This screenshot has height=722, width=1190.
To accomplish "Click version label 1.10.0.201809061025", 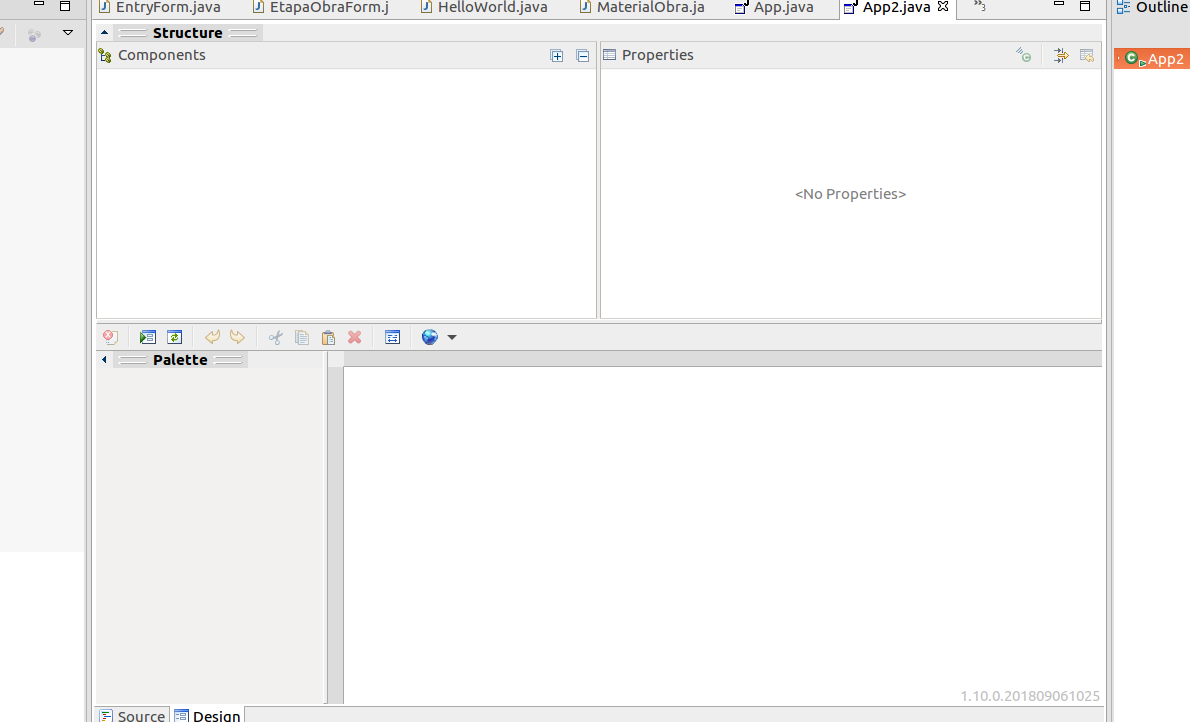I will pyautogui.click(x=1030, y=695).
